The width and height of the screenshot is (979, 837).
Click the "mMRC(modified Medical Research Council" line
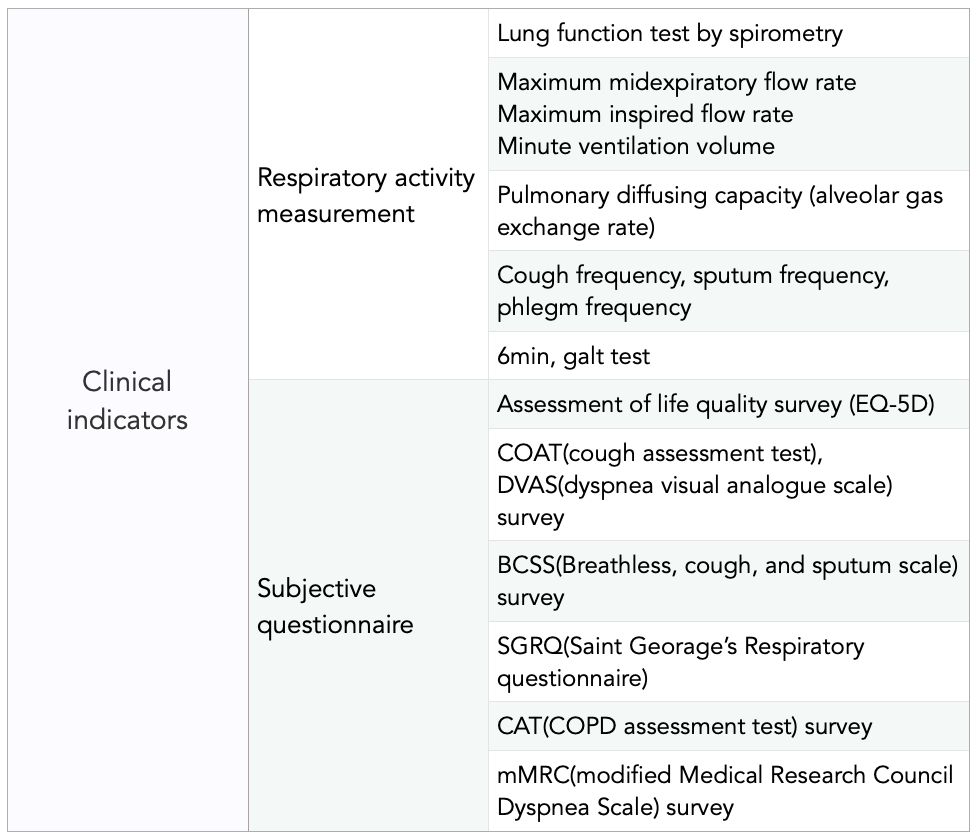(x=725, y=775)
